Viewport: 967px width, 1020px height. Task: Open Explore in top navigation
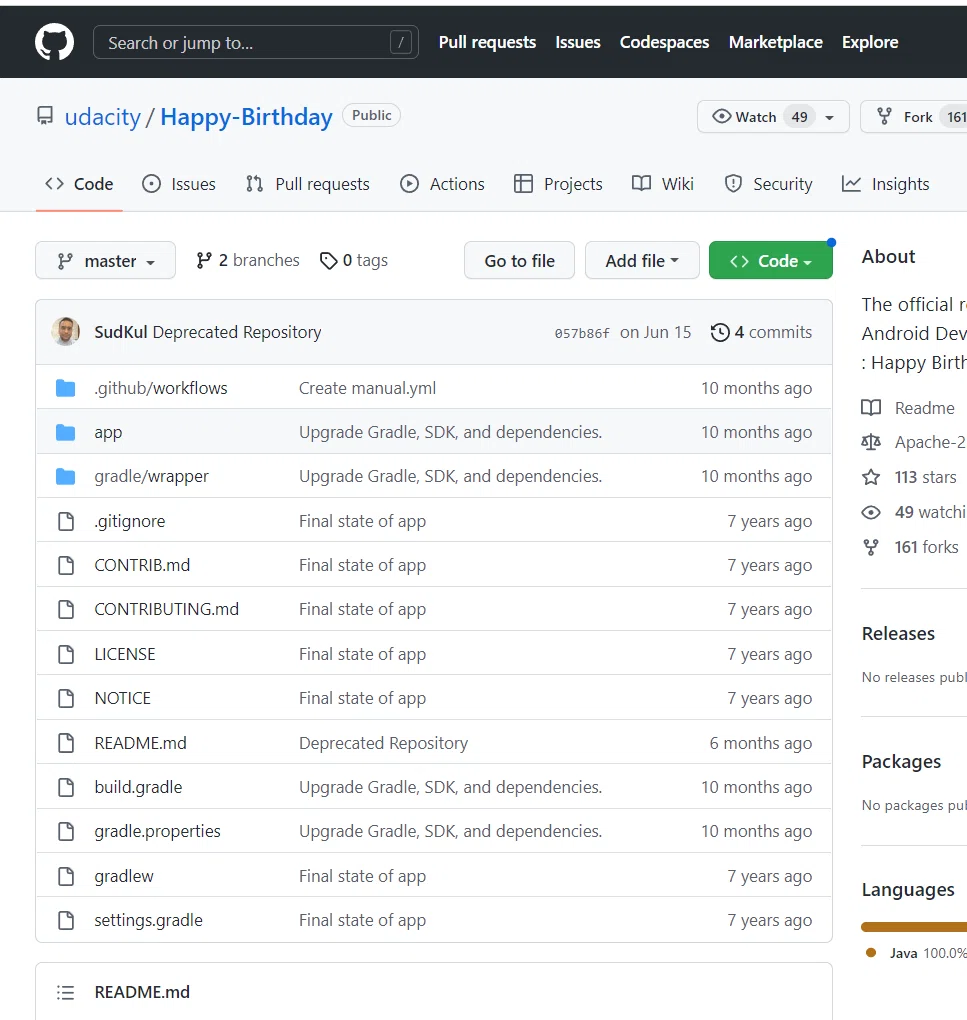point(869,42)
